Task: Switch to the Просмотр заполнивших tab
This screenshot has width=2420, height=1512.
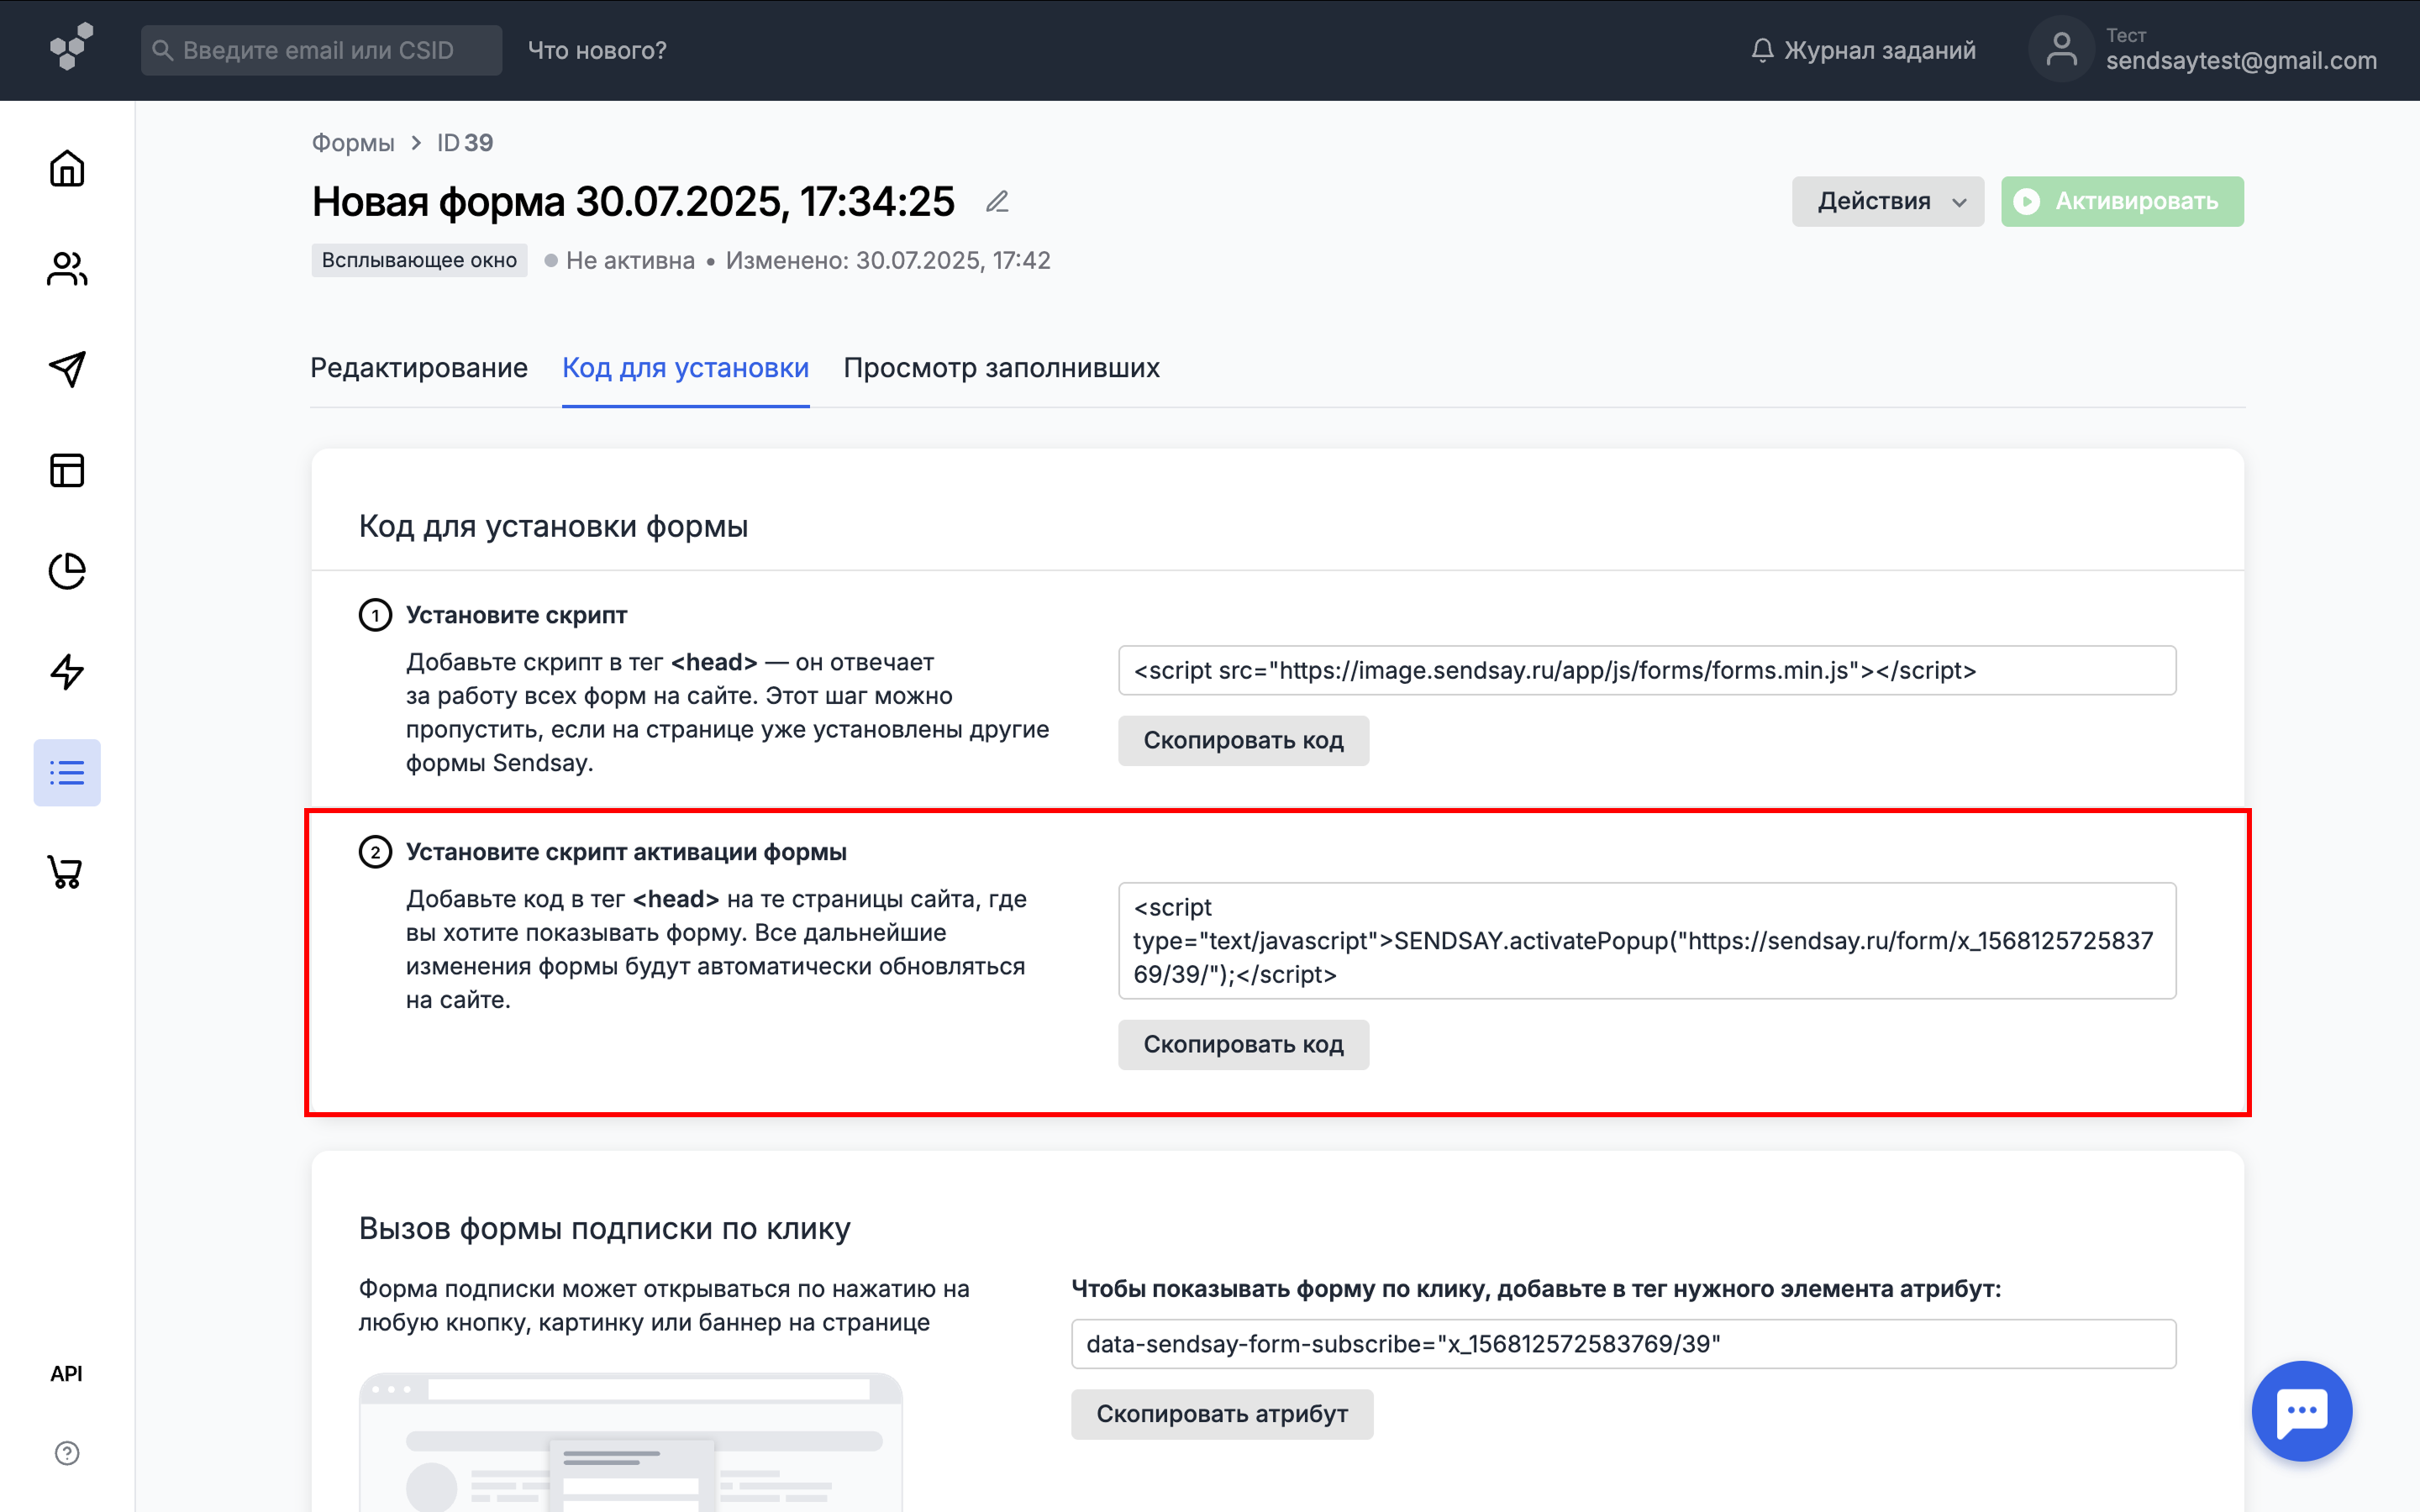Action: 1001,368
